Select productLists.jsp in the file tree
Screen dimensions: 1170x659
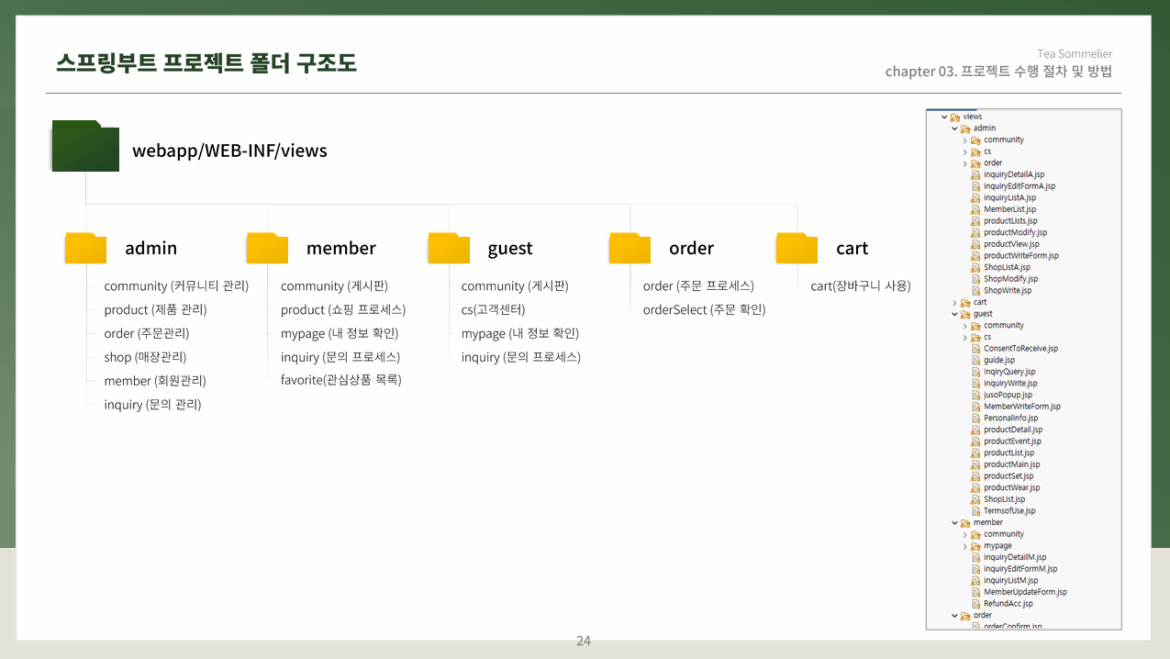(1010, 221)
